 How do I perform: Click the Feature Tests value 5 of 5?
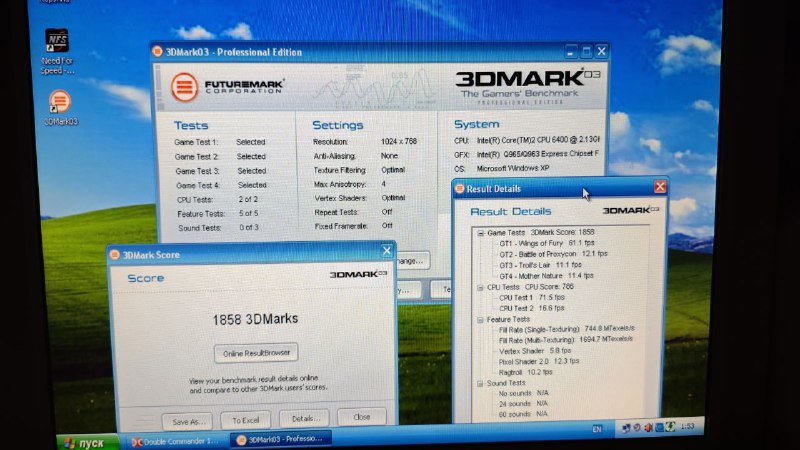pyautogui.click(x=248, y=213)
